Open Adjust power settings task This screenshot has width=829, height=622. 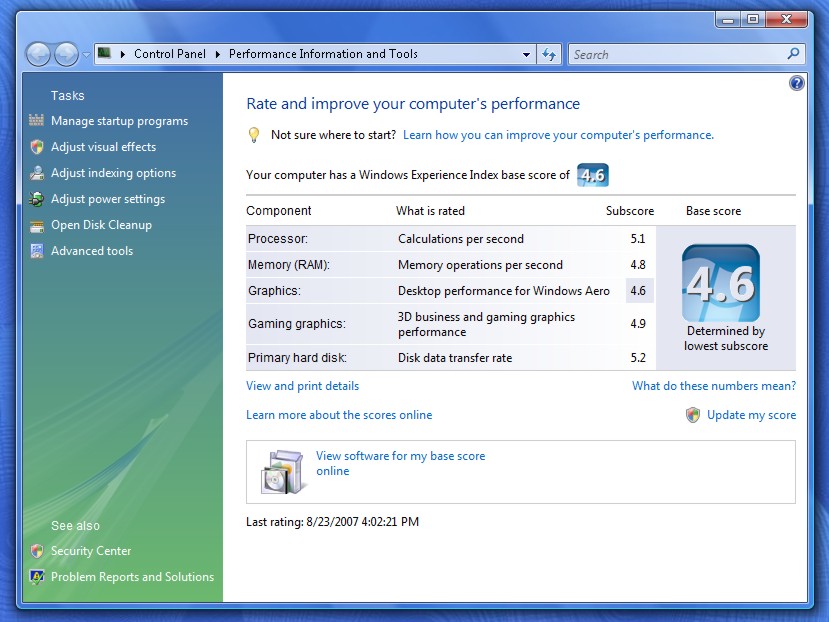point(108,199)
